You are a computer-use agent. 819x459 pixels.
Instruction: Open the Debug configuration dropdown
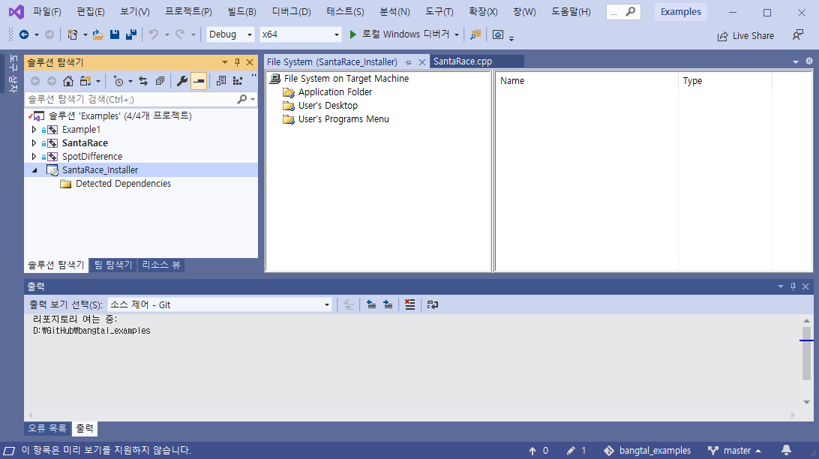click(x=231, y=34)
